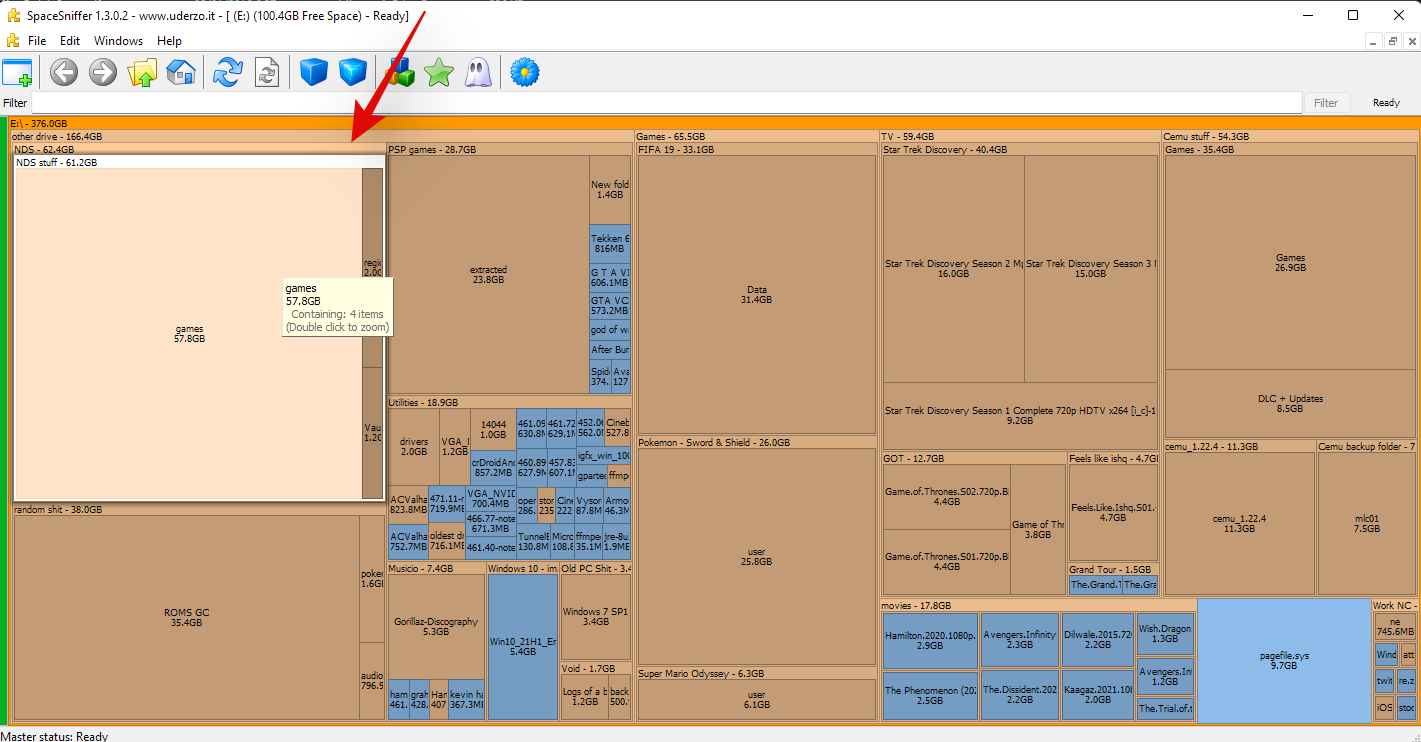Select the Win10_21H1 file block
Screen dimensions: 1421x742
522,646
